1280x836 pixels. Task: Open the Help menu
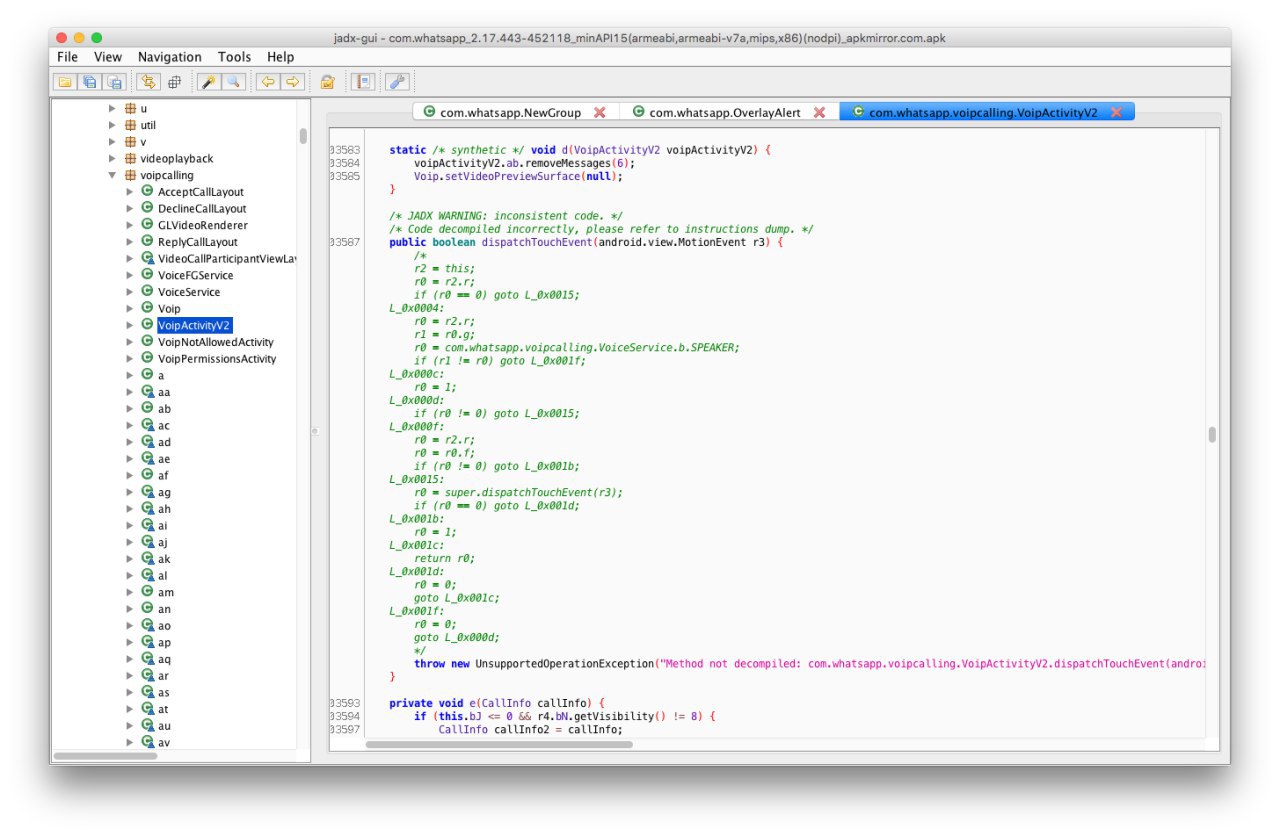click(x=281, y=57)
